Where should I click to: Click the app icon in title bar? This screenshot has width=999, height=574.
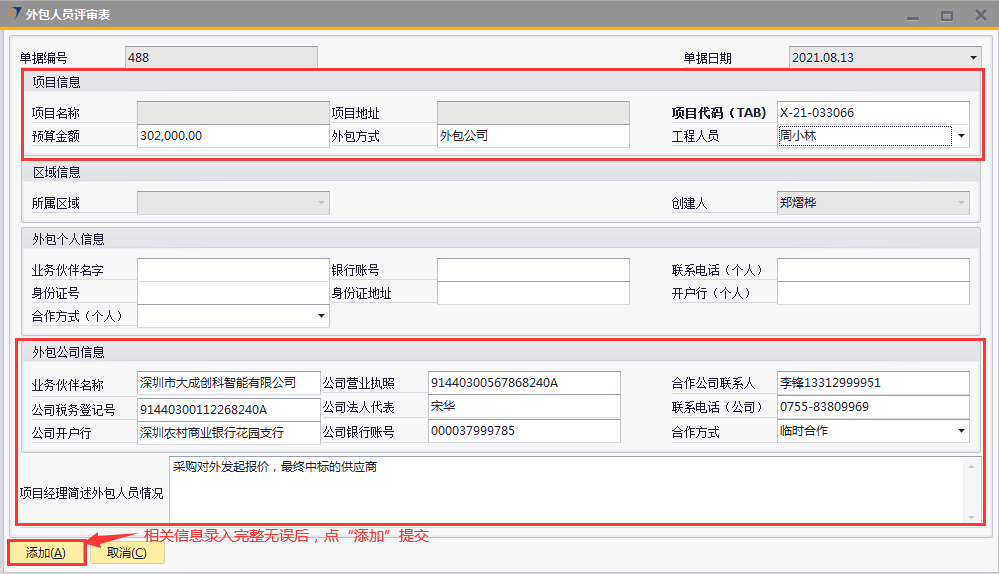click(x=13, y=15)
